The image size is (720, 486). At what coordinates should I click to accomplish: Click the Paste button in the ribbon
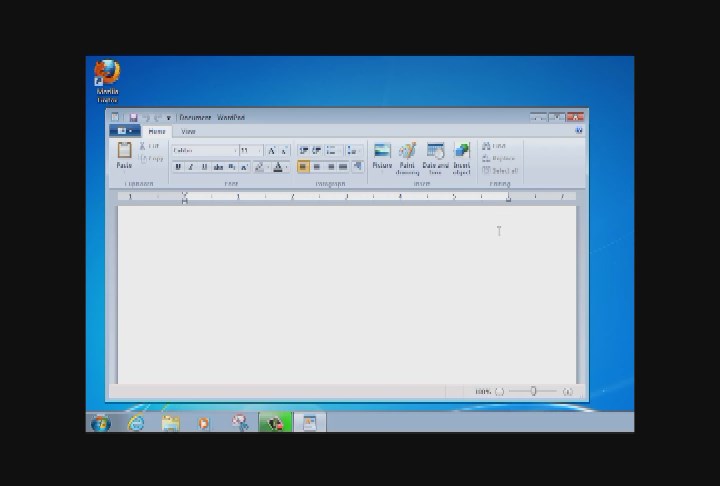coord(124,154)
